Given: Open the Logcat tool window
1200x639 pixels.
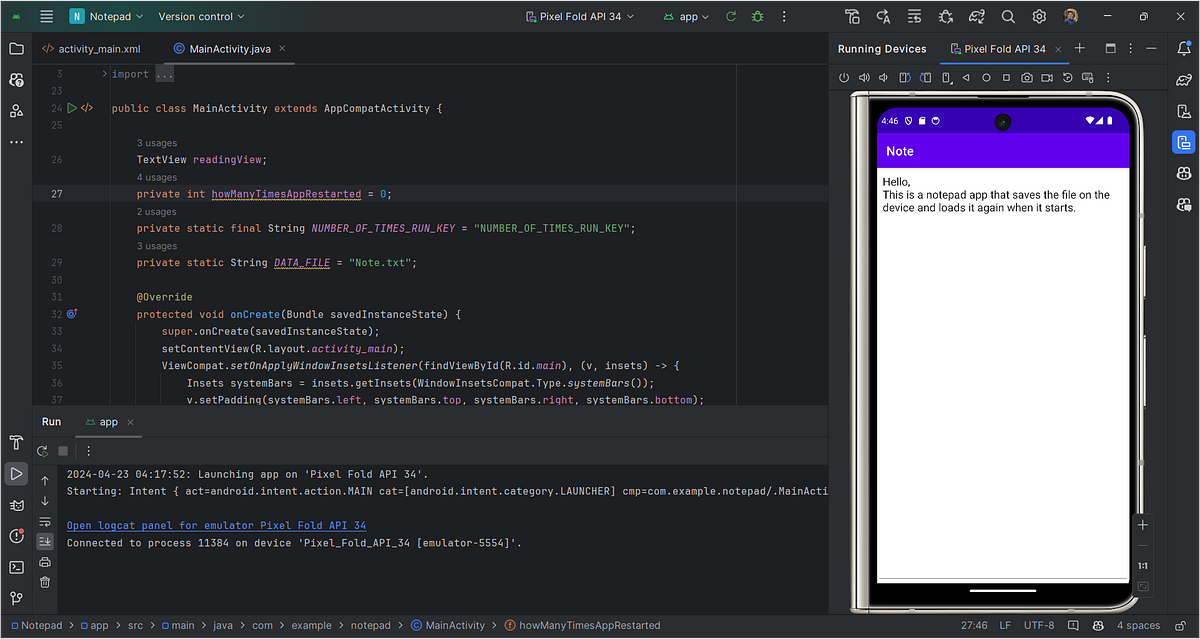Looking at the screenshot, I should click(x=16, y=505).
